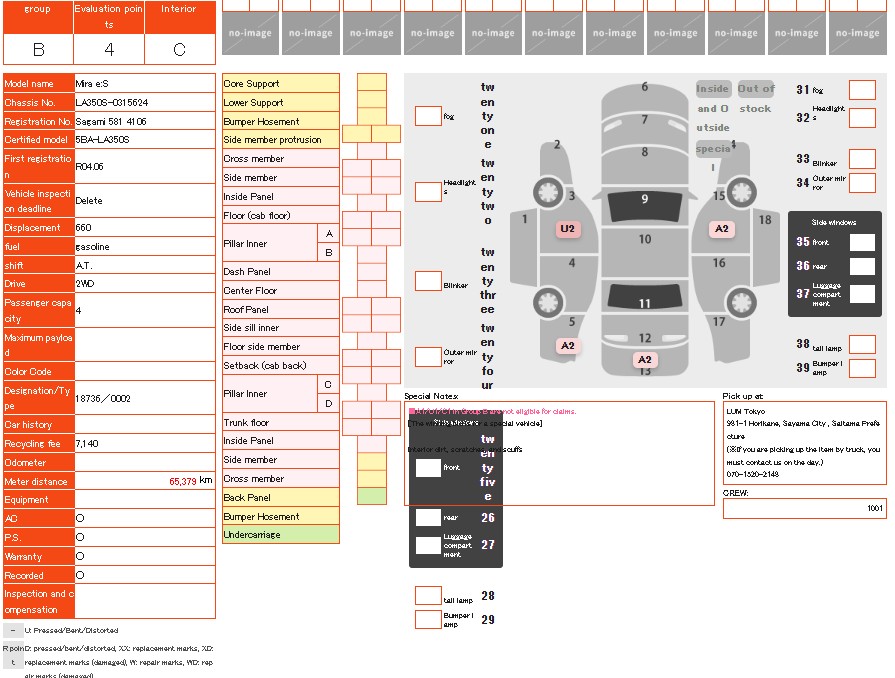Click the Drive value '2WD'
This screenshot has width=895, height=678.
[85, 284]
